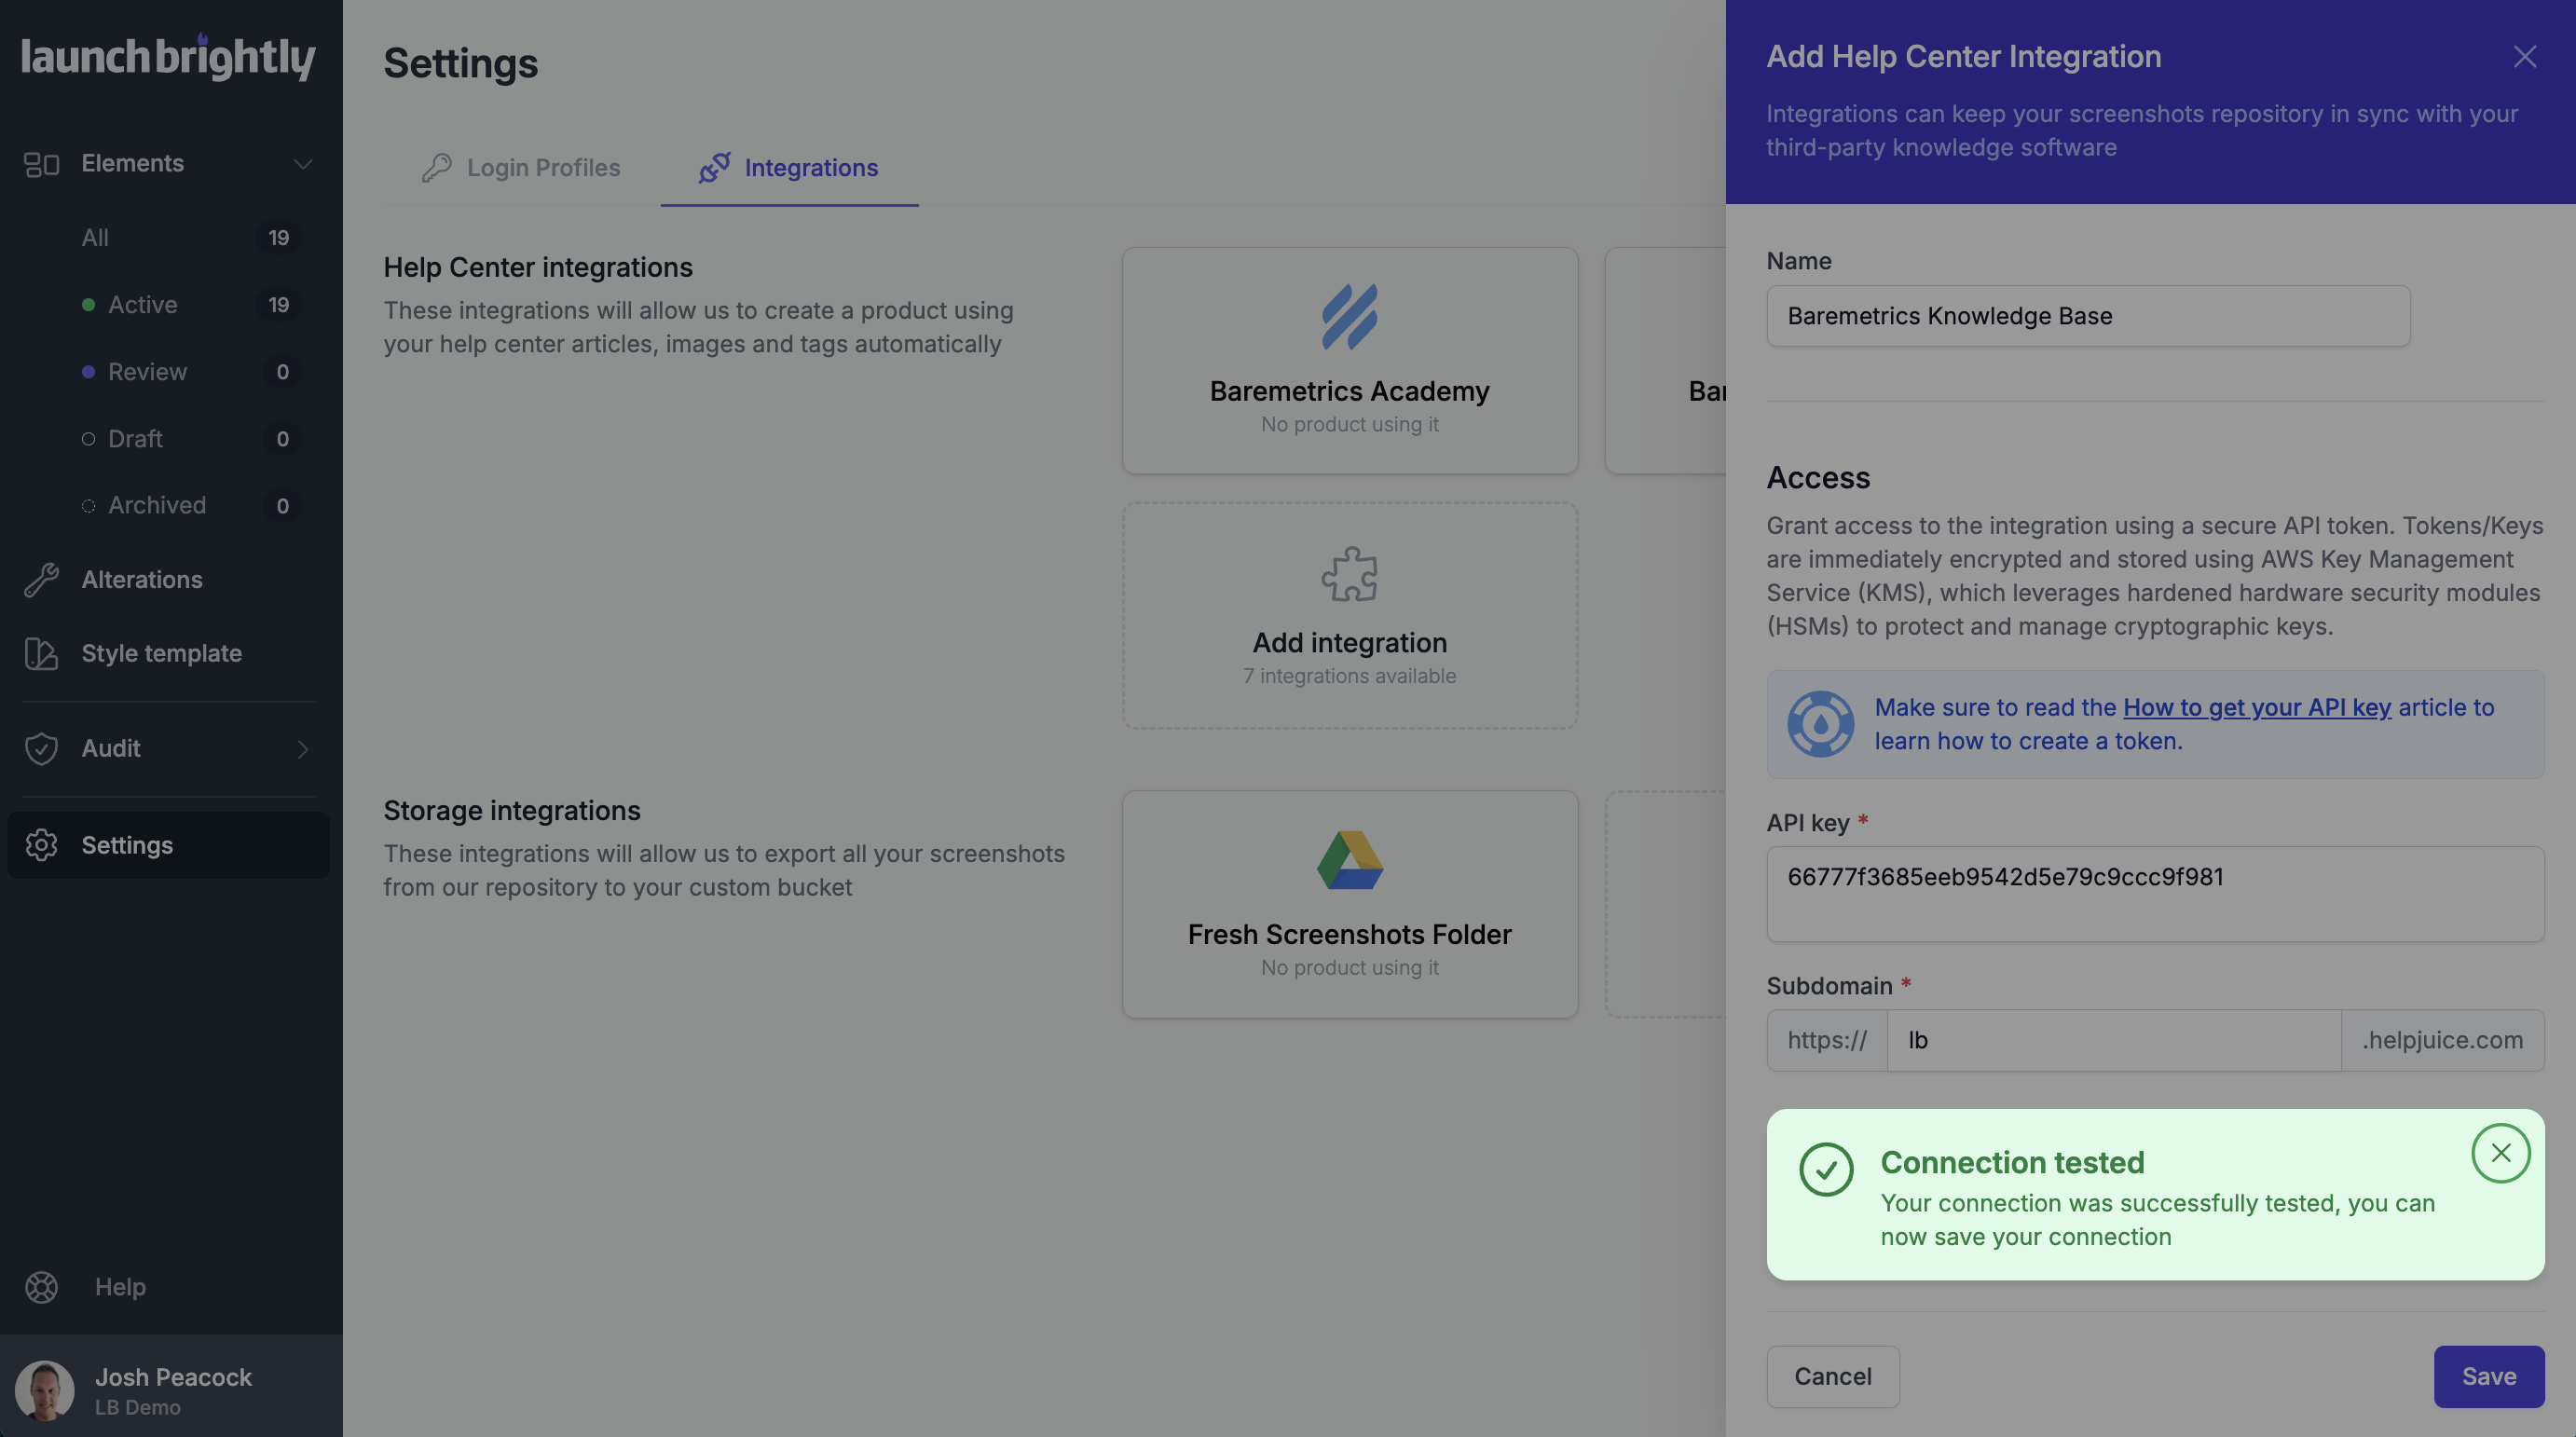Click the API key text field

point(2155,893)
